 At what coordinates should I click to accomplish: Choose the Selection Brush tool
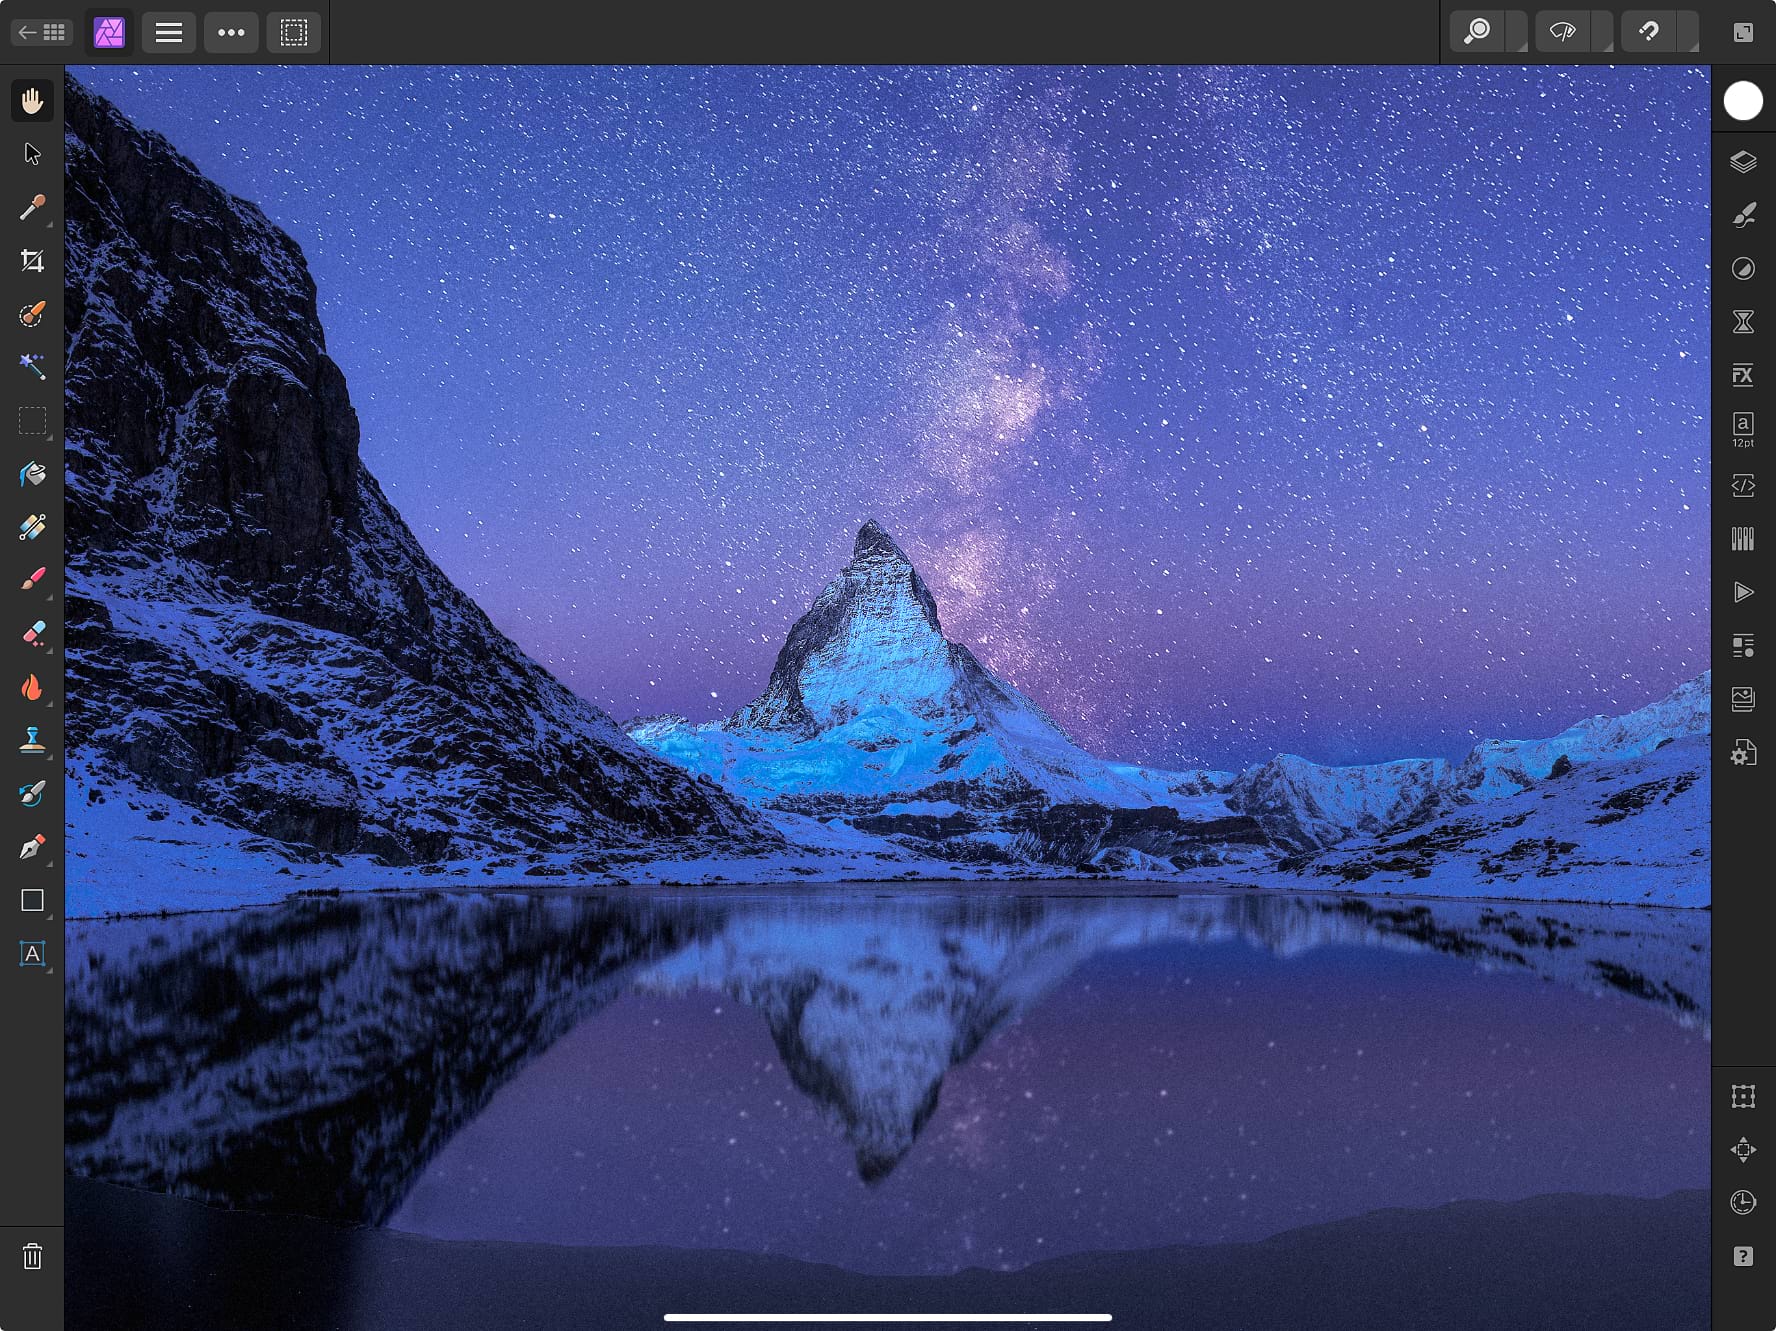[x=32, y=314]
